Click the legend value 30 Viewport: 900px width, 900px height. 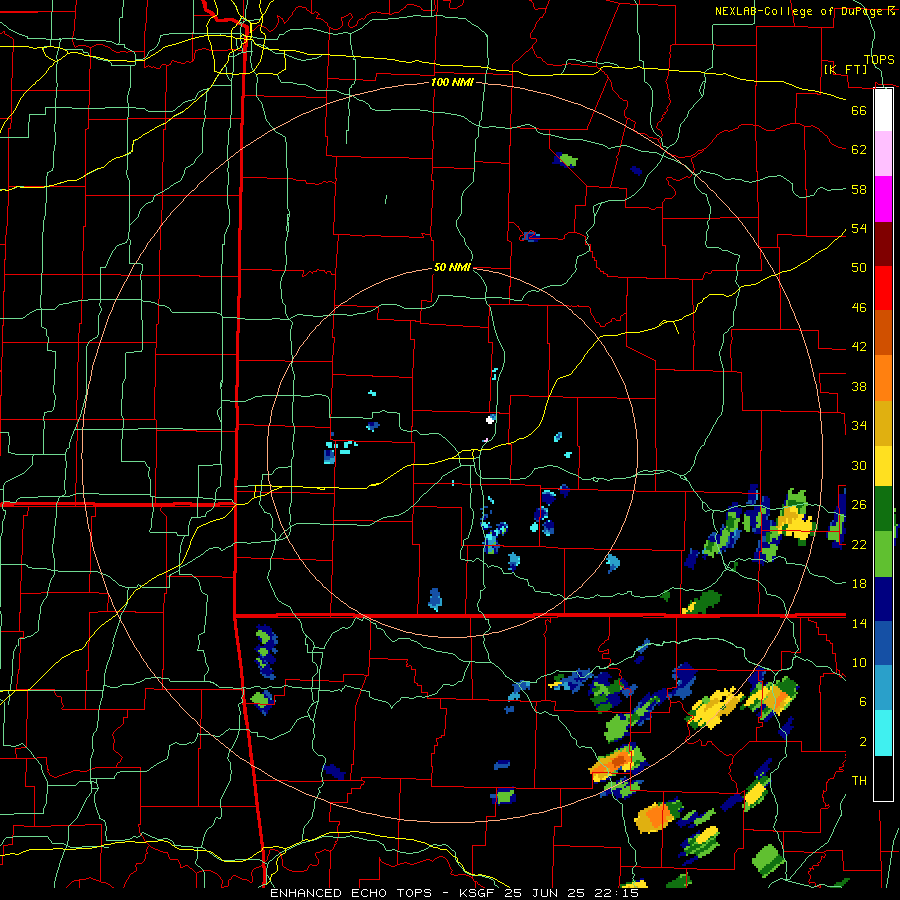(x=859, y=465)
